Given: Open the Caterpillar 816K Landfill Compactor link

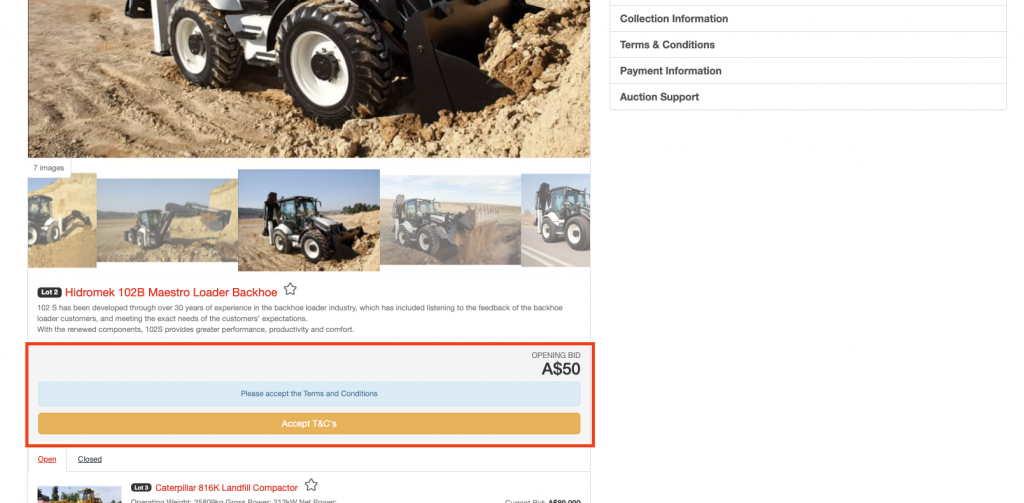Looking at the screenshot, I should [227, 488].
